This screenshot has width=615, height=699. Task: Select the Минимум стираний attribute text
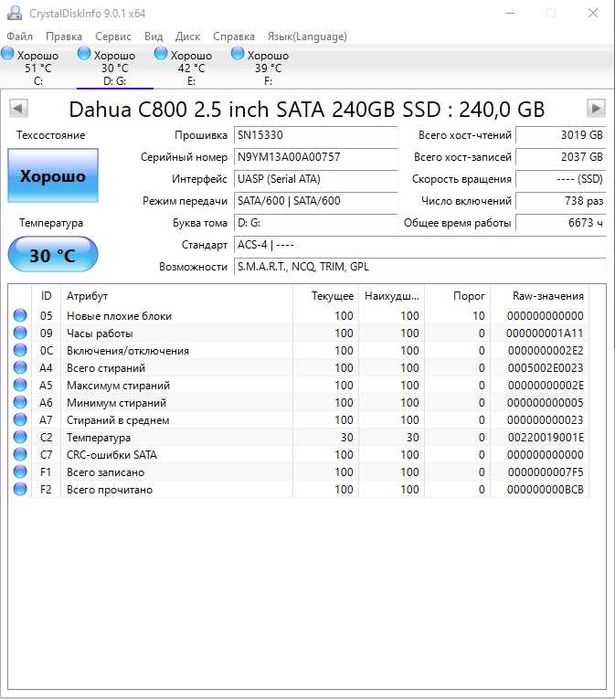coord(116,403)
